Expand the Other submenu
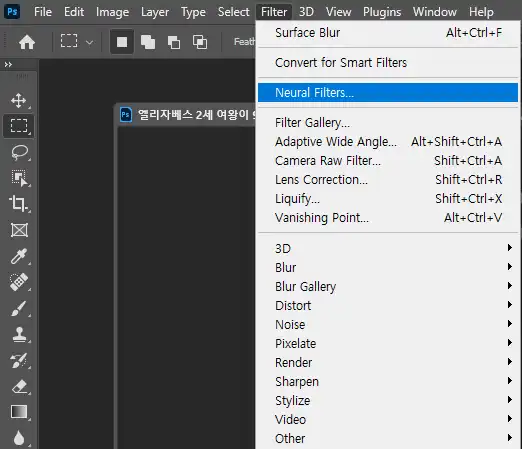The image size is (522, 449). point(388,438)
